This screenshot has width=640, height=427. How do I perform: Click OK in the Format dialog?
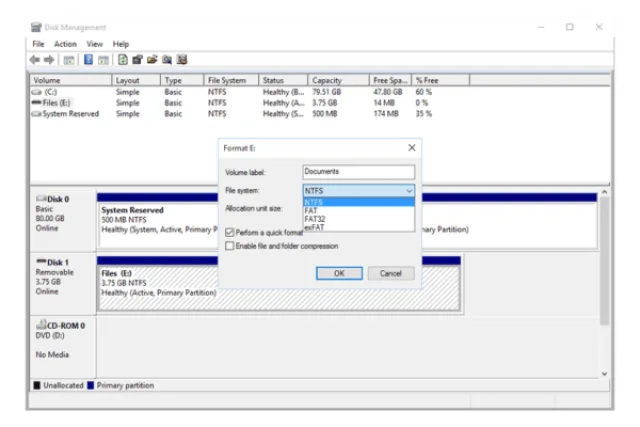click(x=339, y=273)
